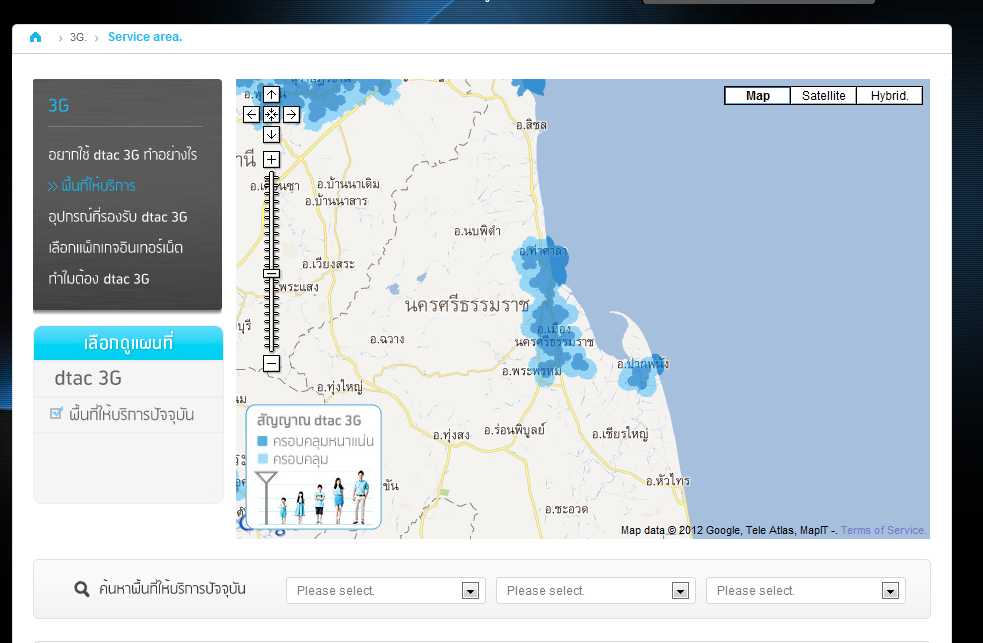This screenshot has height=643, width=983.
Task: Click the อ.นบพิตำ label on map
Action: tap(477, 231)
